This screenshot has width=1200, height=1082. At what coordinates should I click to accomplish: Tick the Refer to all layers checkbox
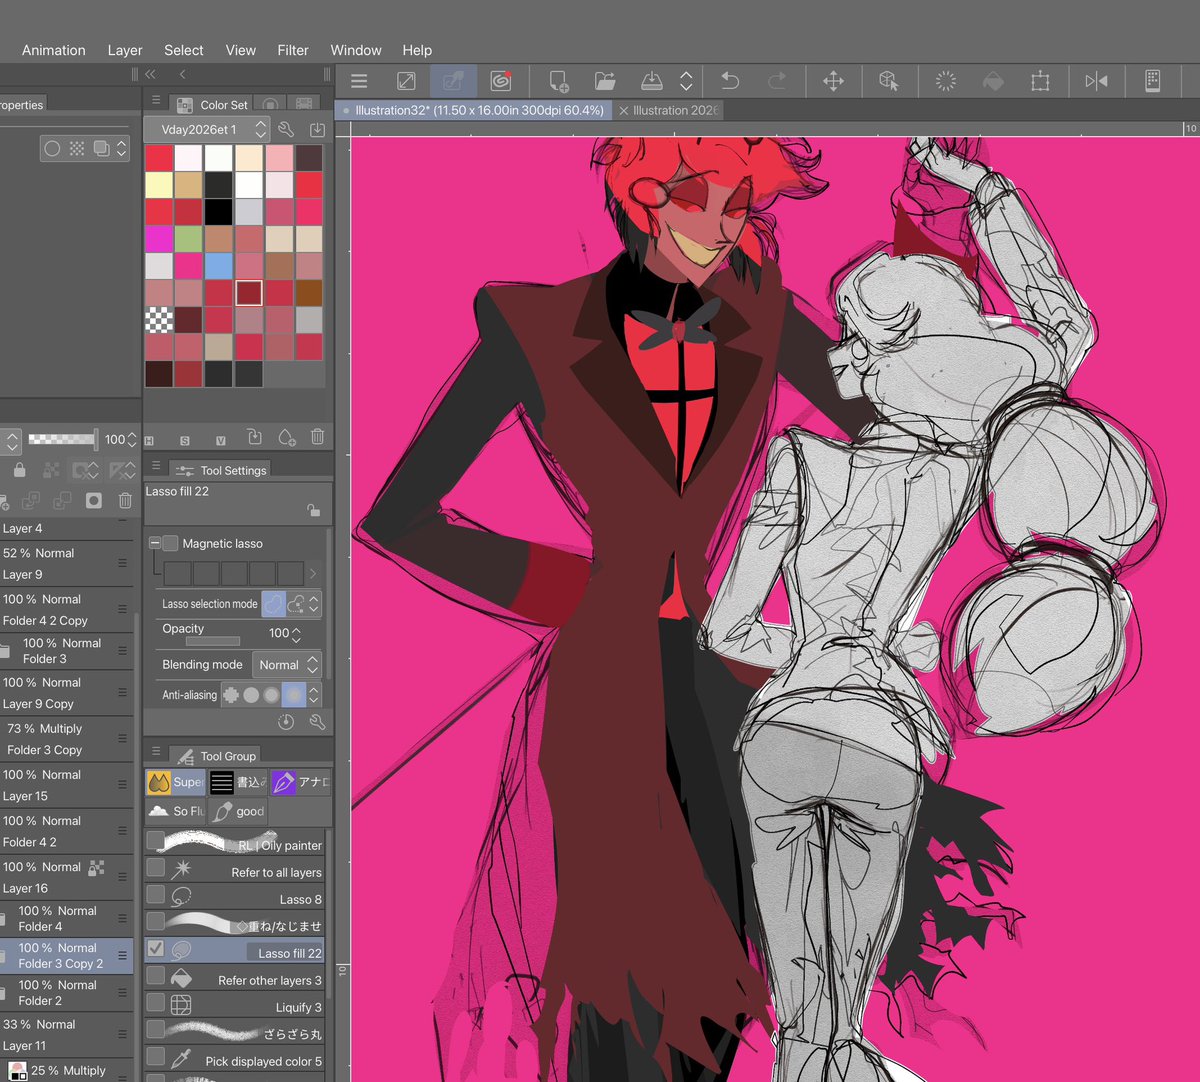[155, 868]
